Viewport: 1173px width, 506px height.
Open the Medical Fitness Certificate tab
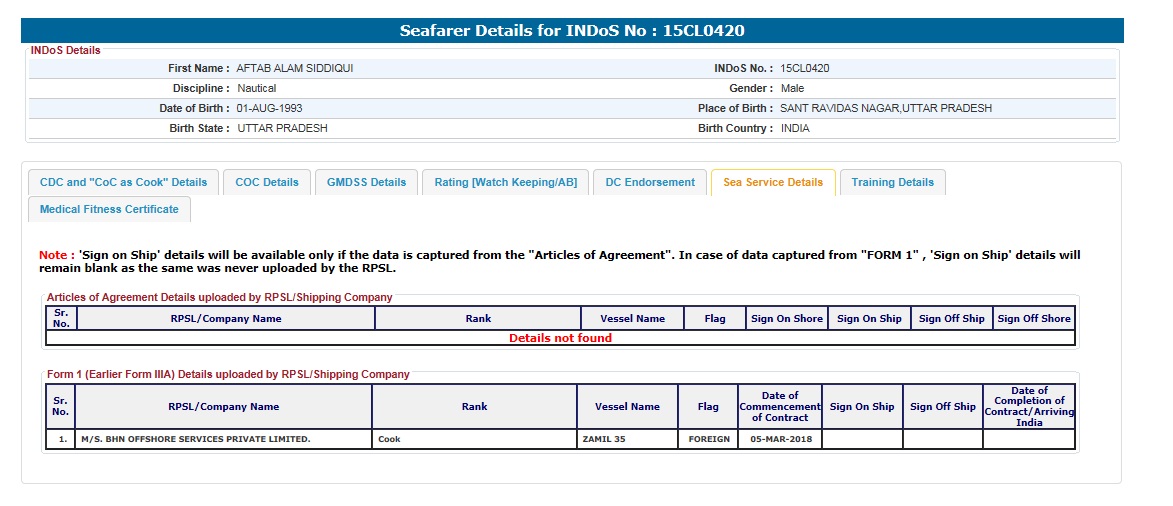coord(109,209)
